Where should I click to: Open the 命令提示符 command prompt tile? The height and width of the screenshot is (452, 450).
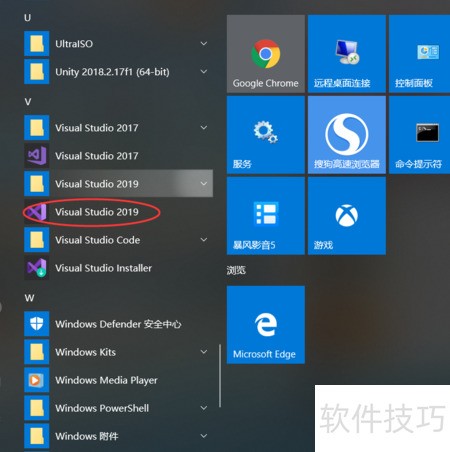click(x=419, y=135)
